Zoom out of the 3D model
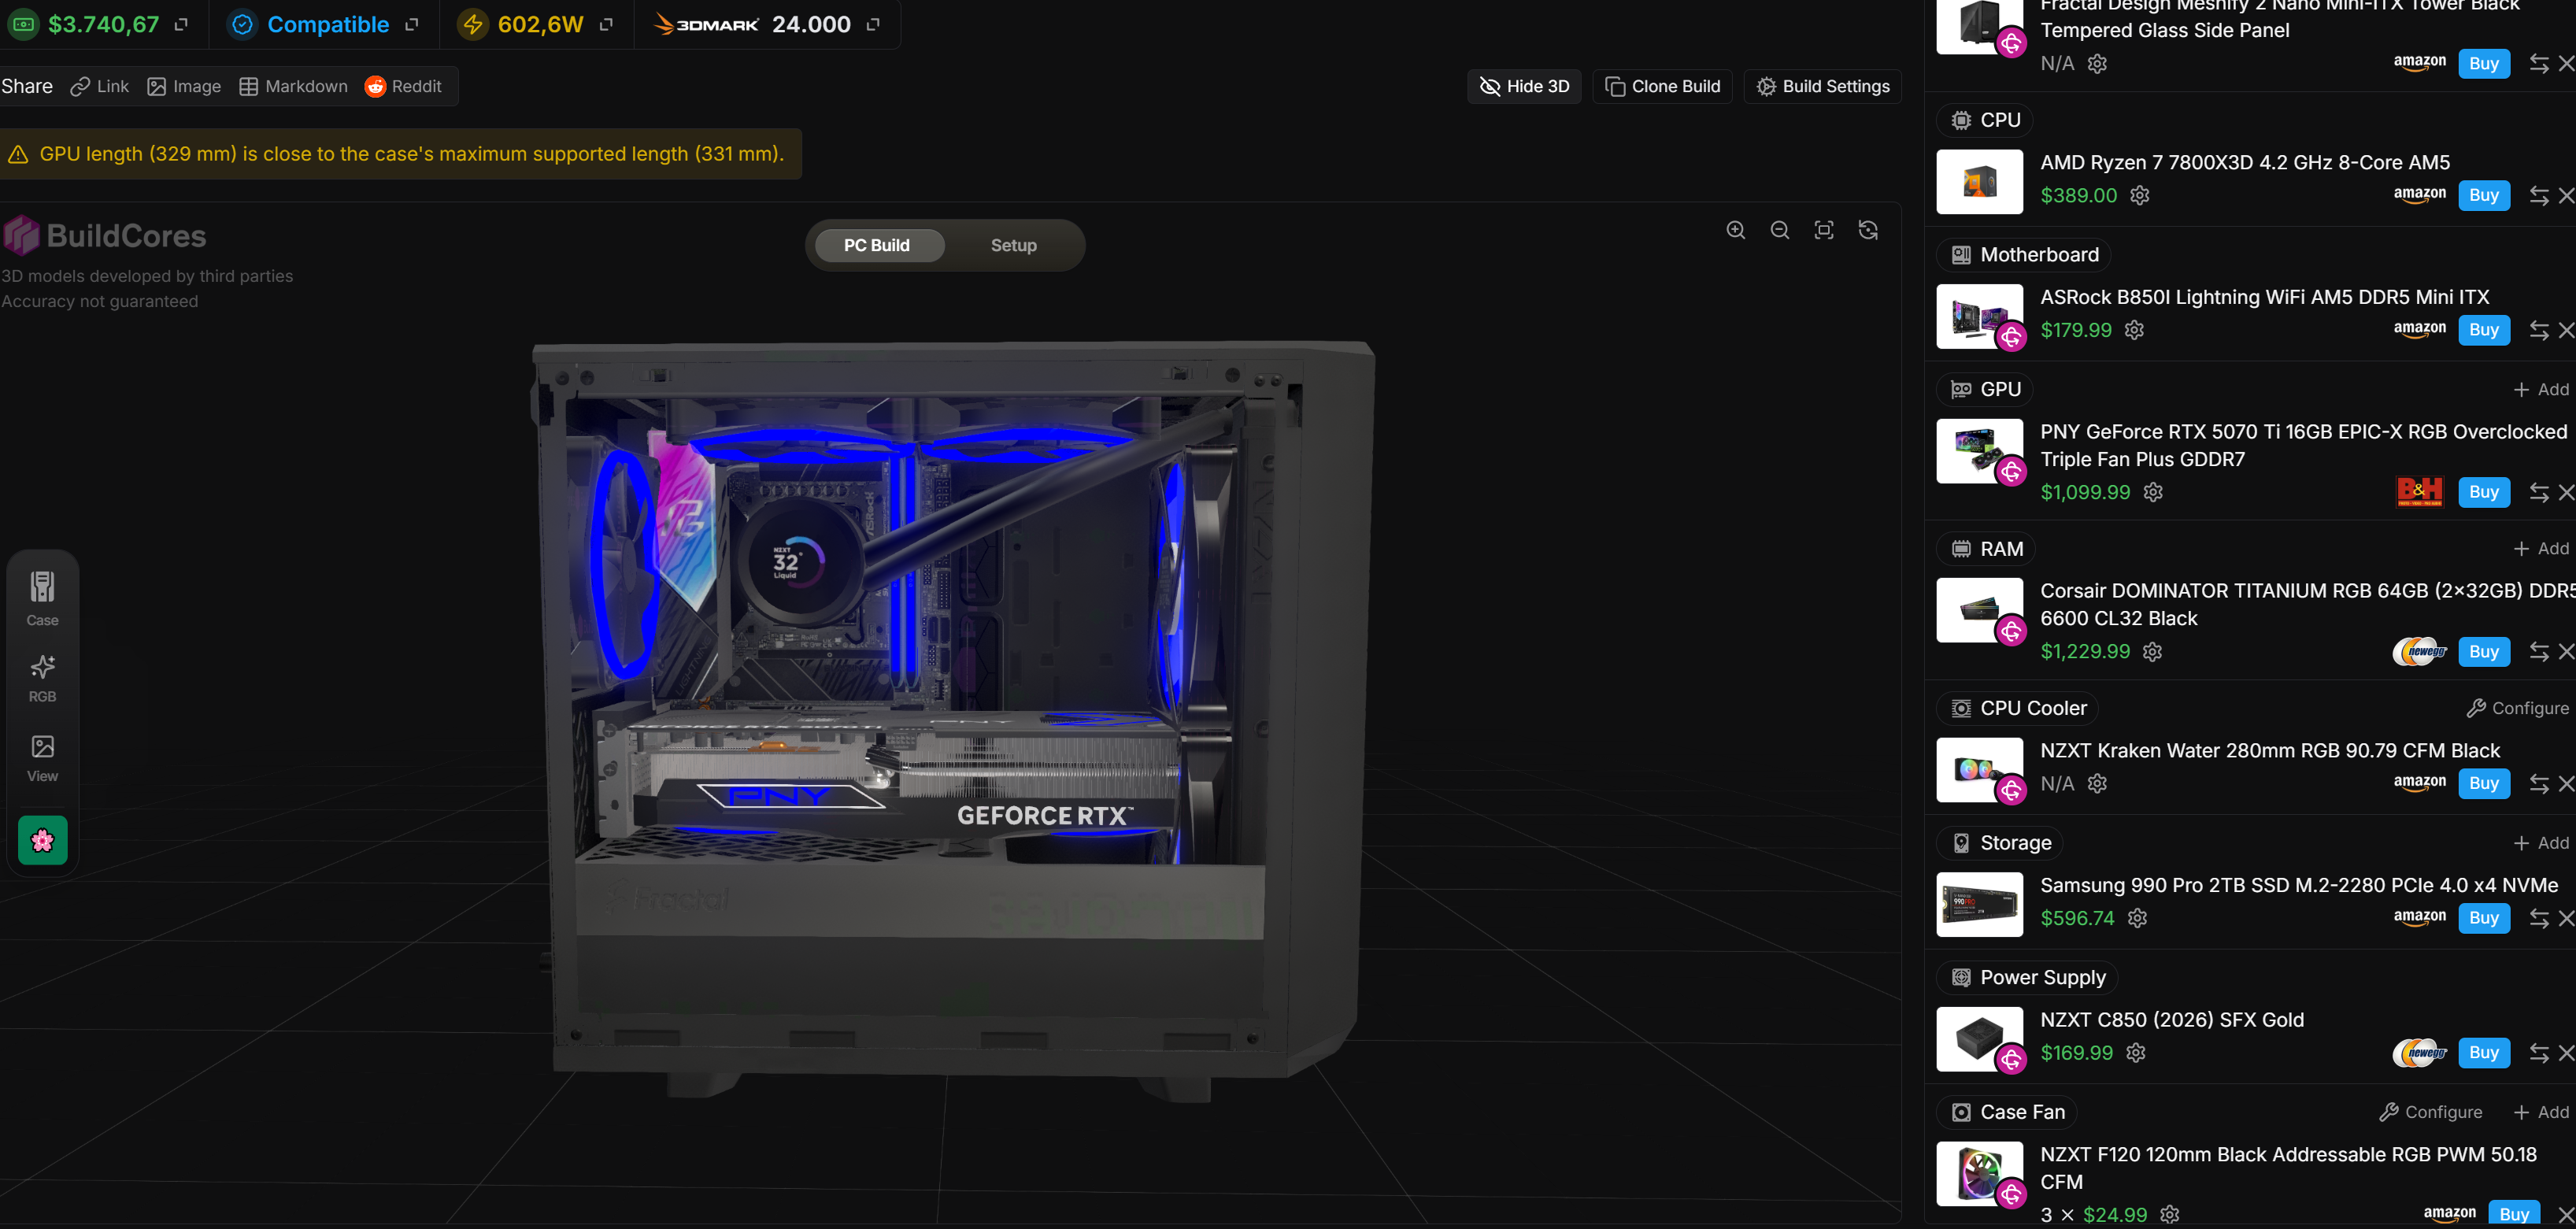2576x1229 pixels. point(1780,230)
